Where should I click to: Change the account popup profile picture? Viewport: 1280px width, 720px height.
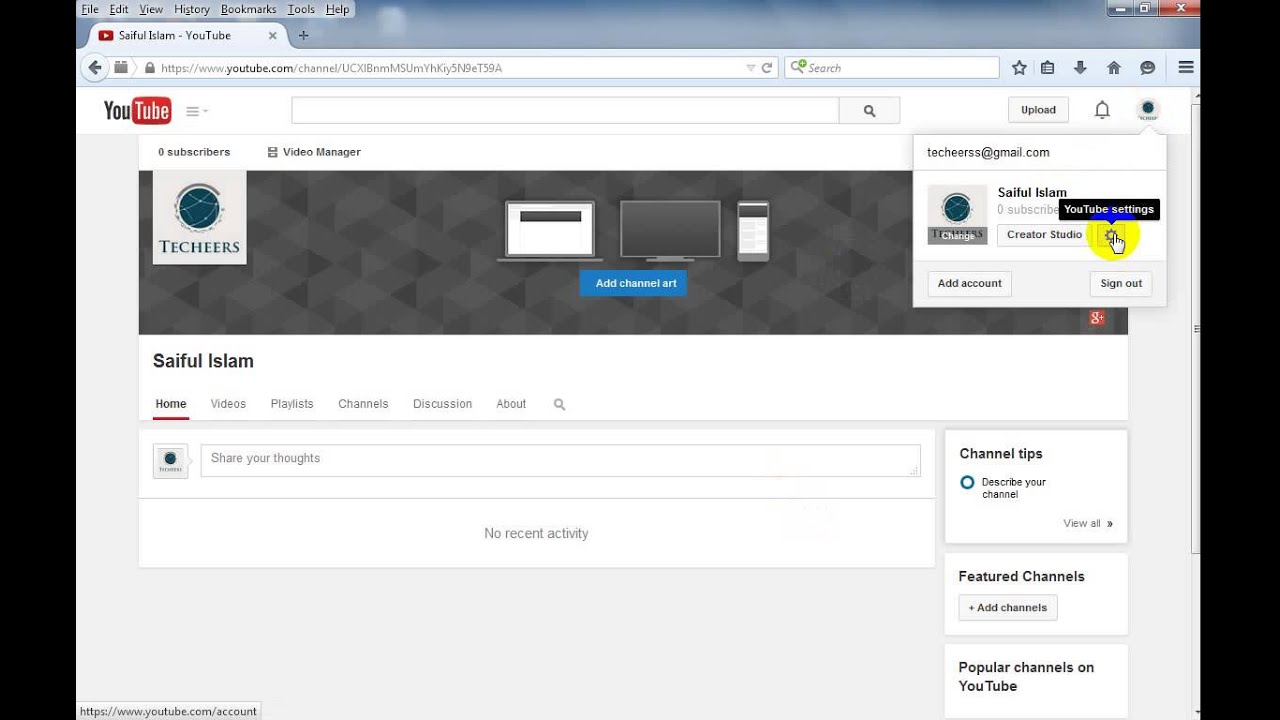click(x=957, y=236)
